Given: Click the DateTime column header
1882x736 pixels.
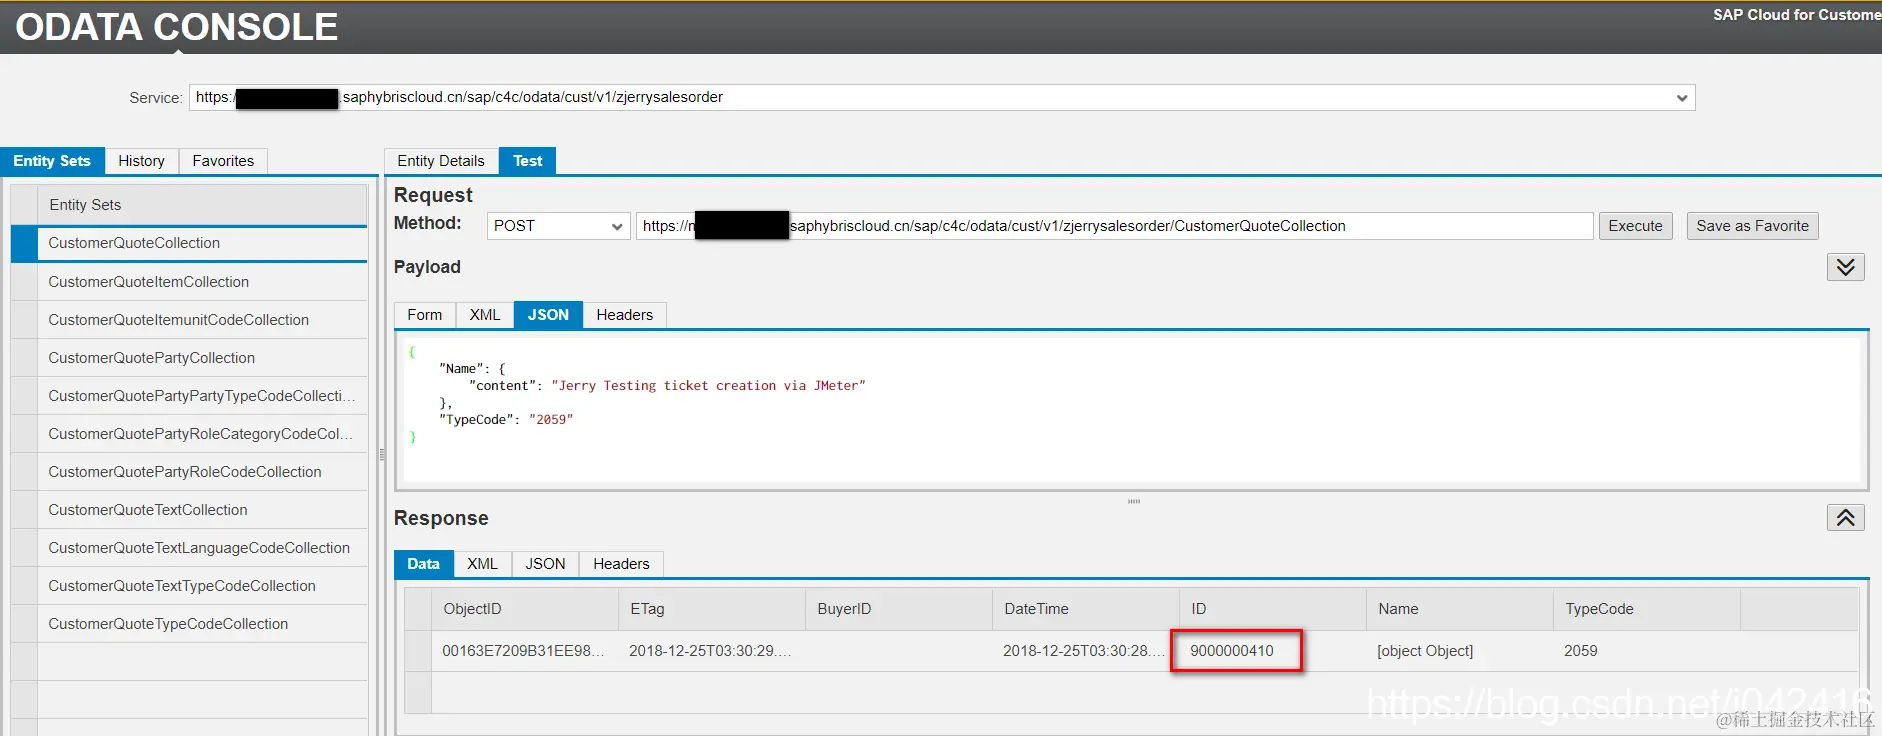Looking at the screenshot, I should click(1085, 609).
